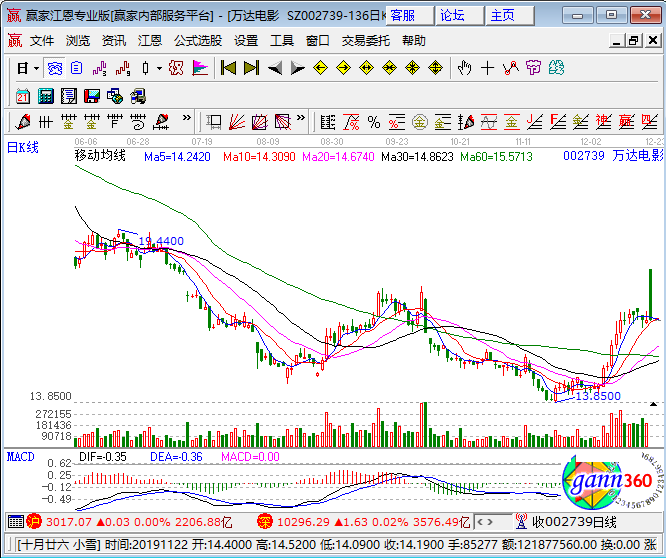Open the blue clipboard list icon

[76, 68]
